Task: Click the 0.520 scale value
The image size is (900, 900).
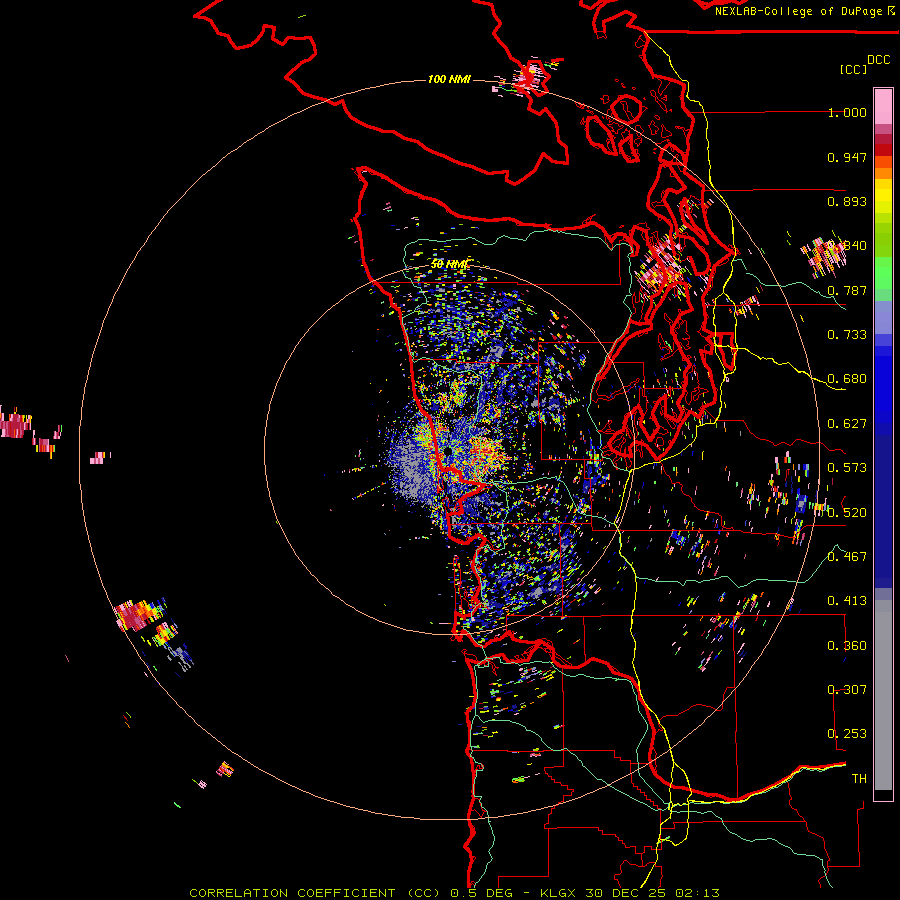Action: (847, 513)
